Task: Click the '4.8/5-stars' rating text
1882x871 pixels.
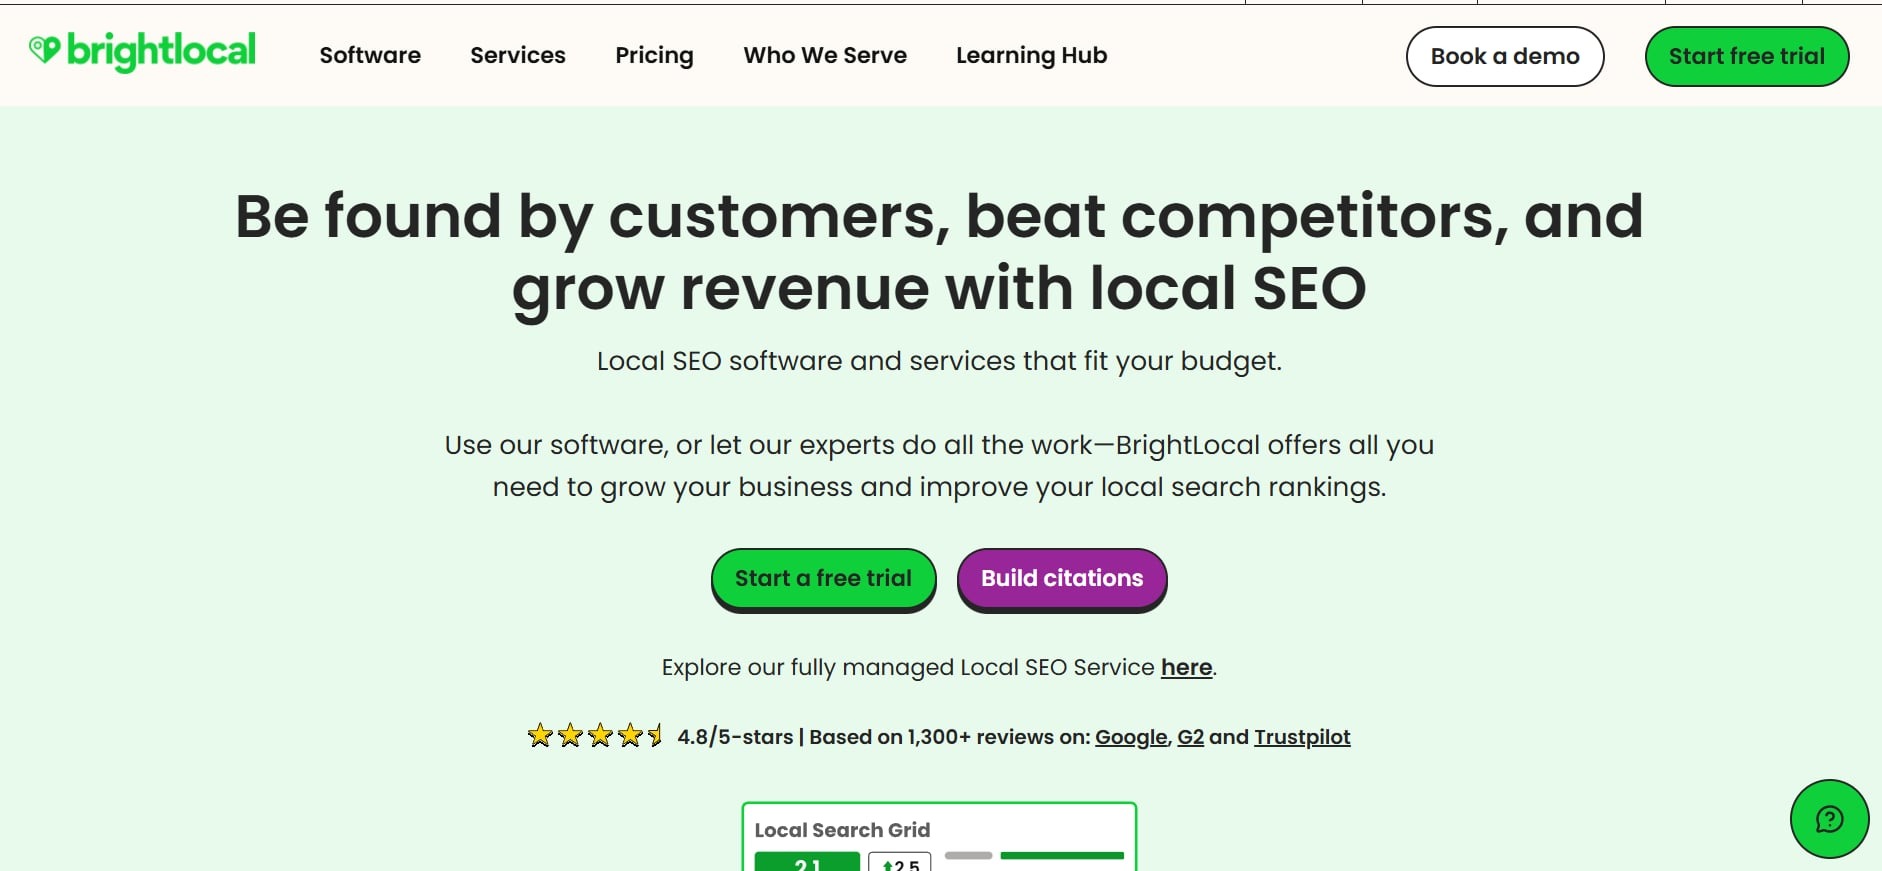Action: pyautogui.click(x=735, y=737)
